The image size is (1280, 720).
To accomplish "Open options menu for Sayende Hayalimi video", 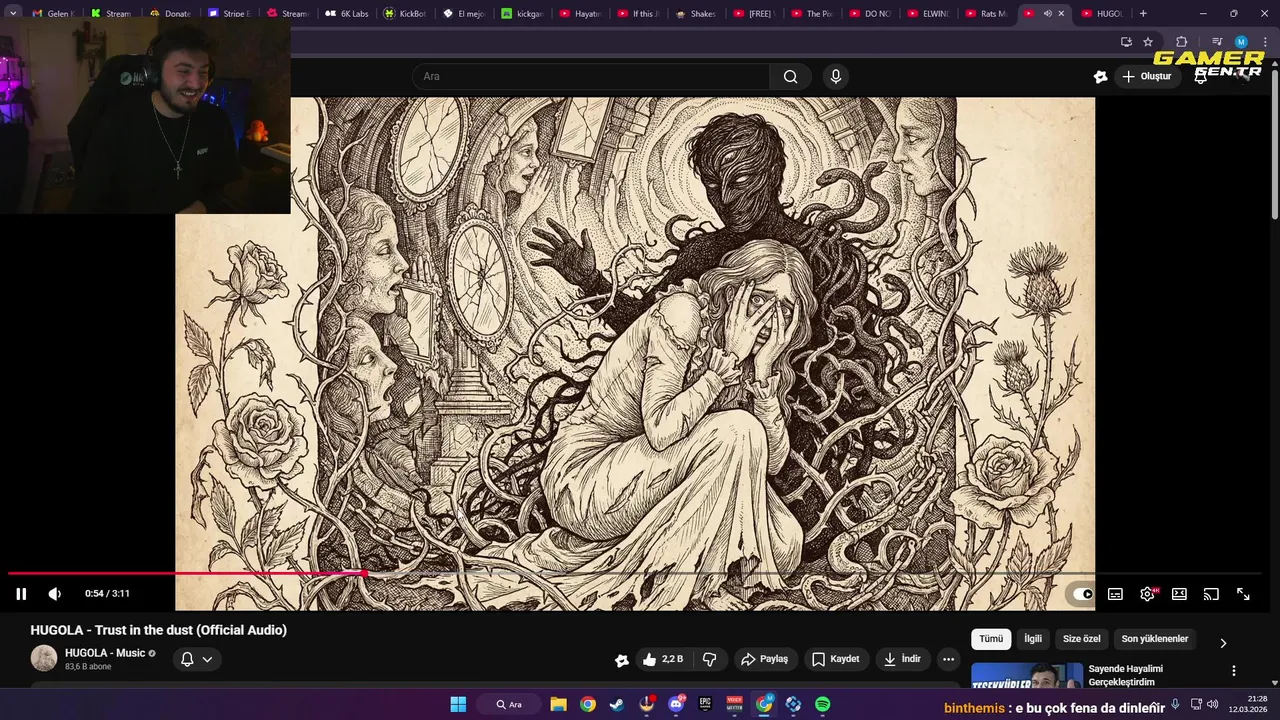I will point(1233,671).
